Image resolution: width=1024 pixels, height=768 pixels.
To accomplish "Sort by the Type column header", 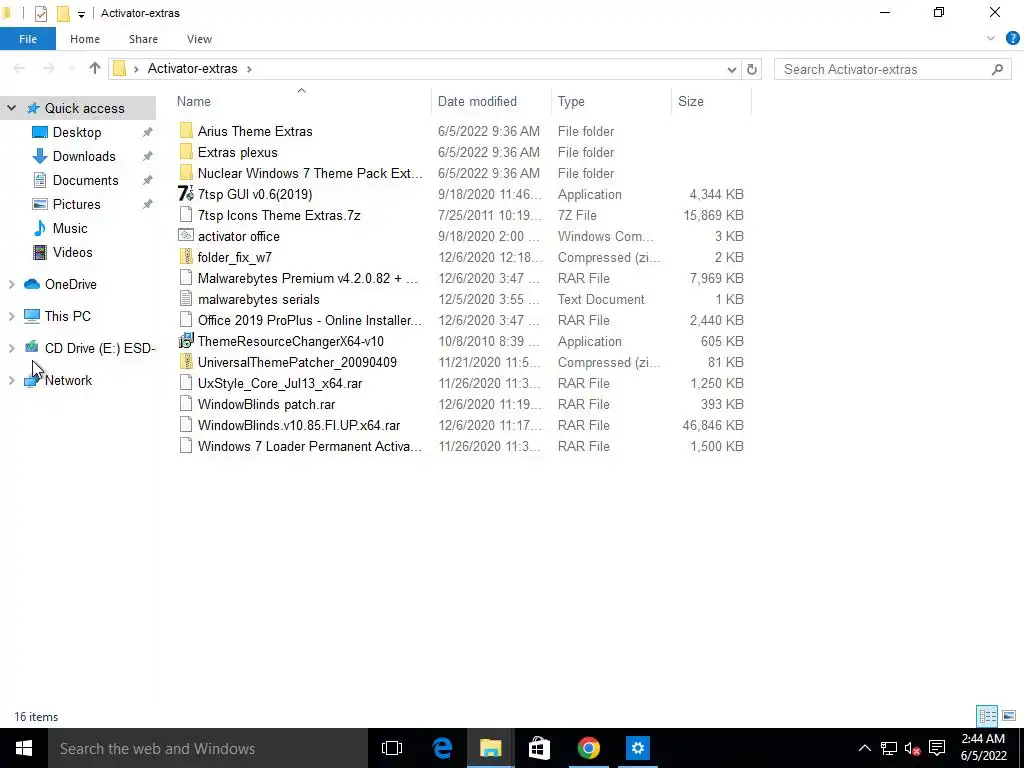I will [571, 101].
